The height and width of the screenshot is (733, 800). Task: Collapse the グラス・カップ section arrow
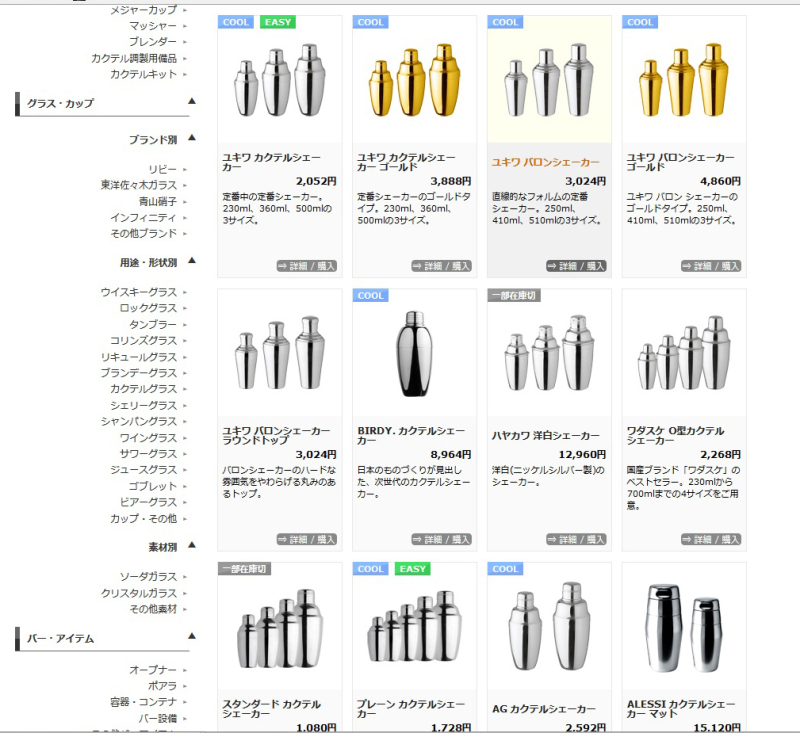tap(192, 101)
